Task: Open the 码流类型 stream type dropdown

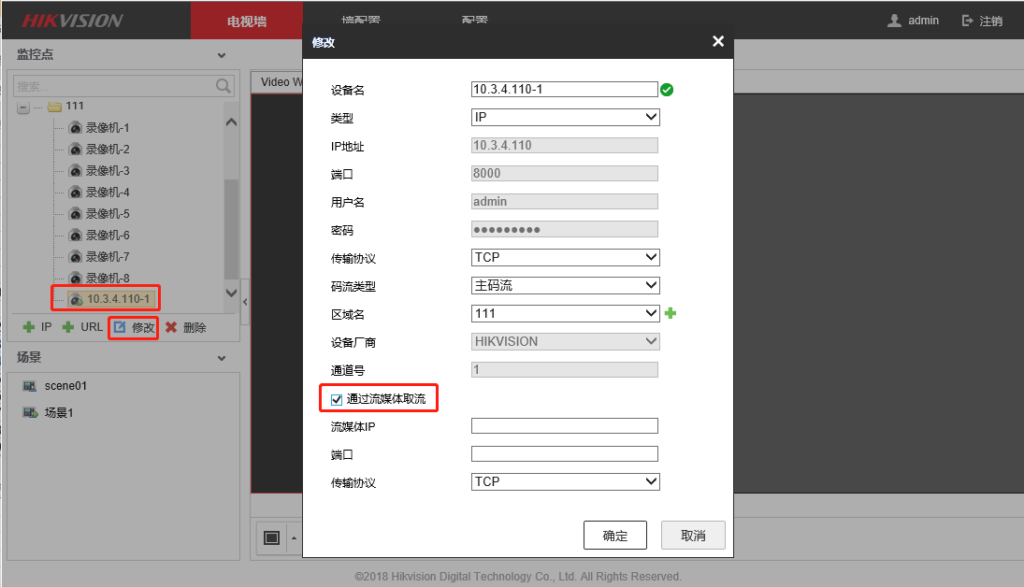Action: [565, 285]
